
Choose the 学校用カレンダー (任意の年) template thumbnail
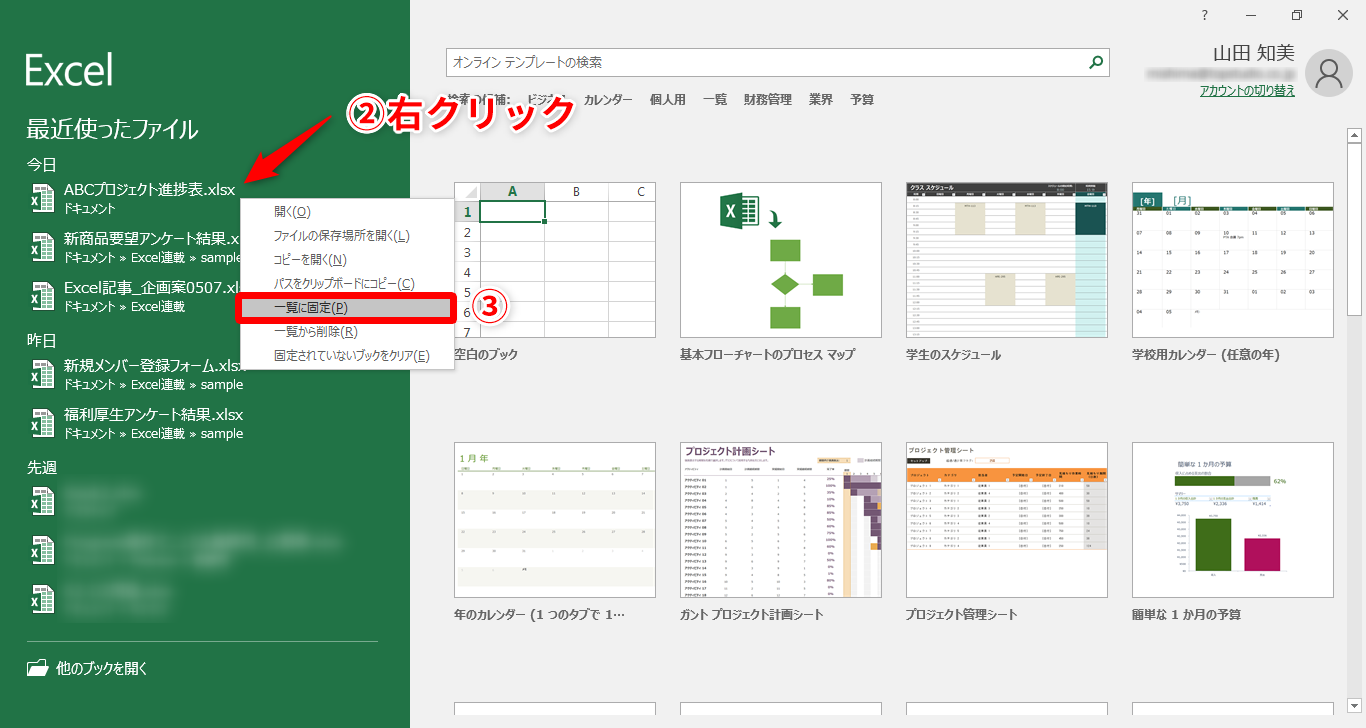click(1233, 260)
